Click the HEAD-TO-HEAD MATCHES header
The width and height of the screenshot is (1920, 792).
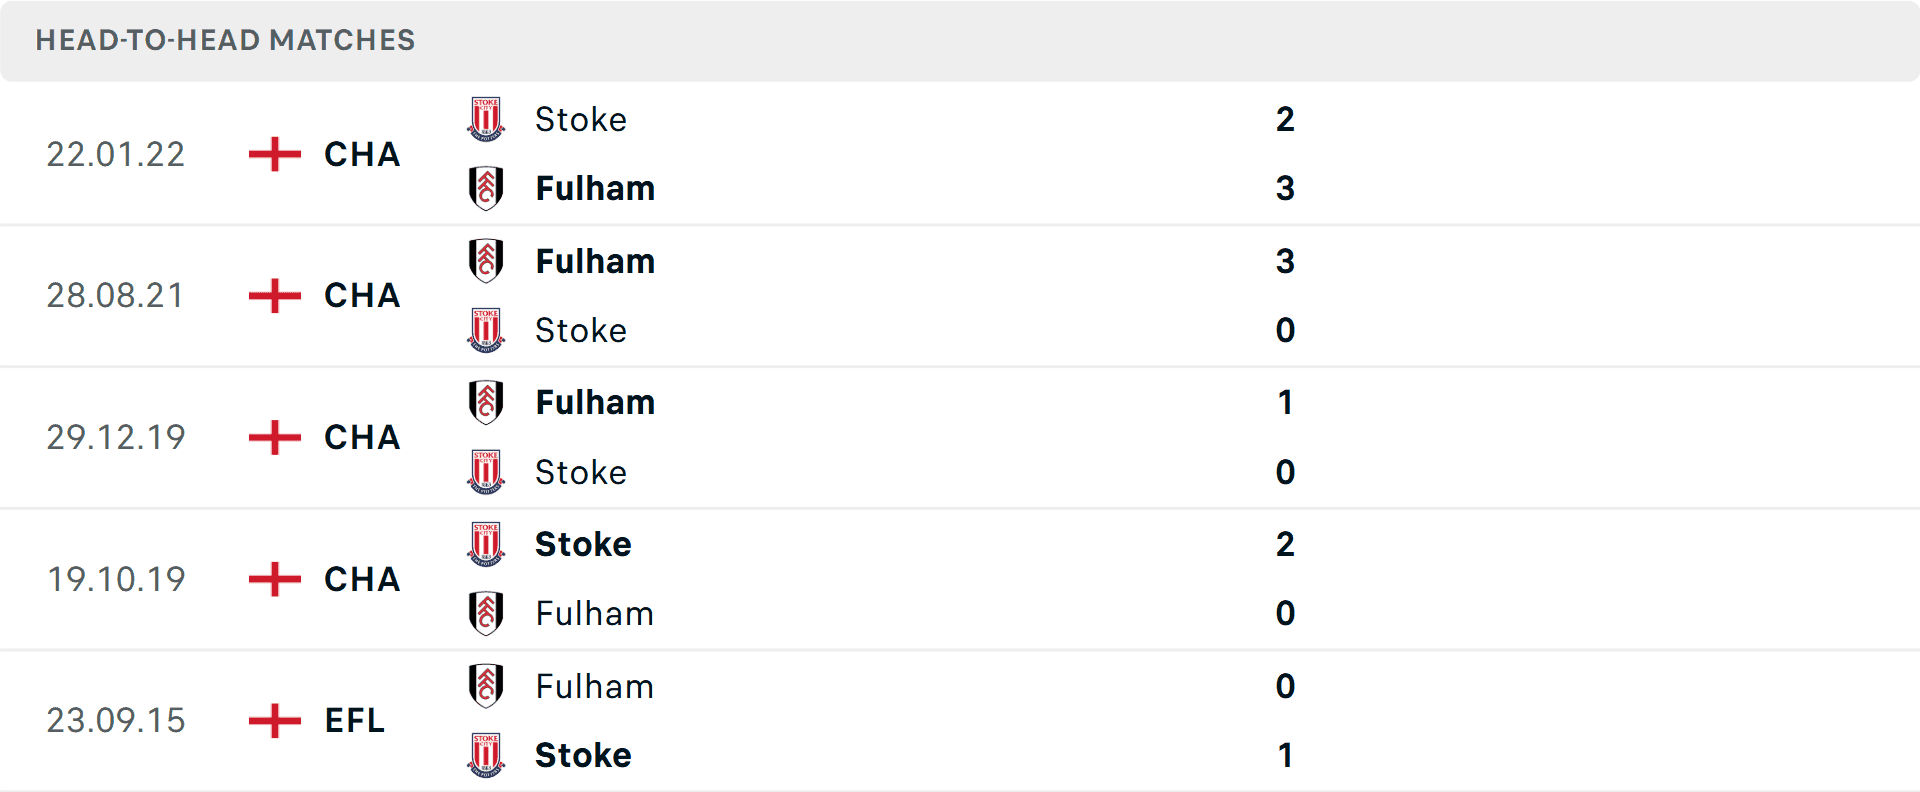point(225,41)
